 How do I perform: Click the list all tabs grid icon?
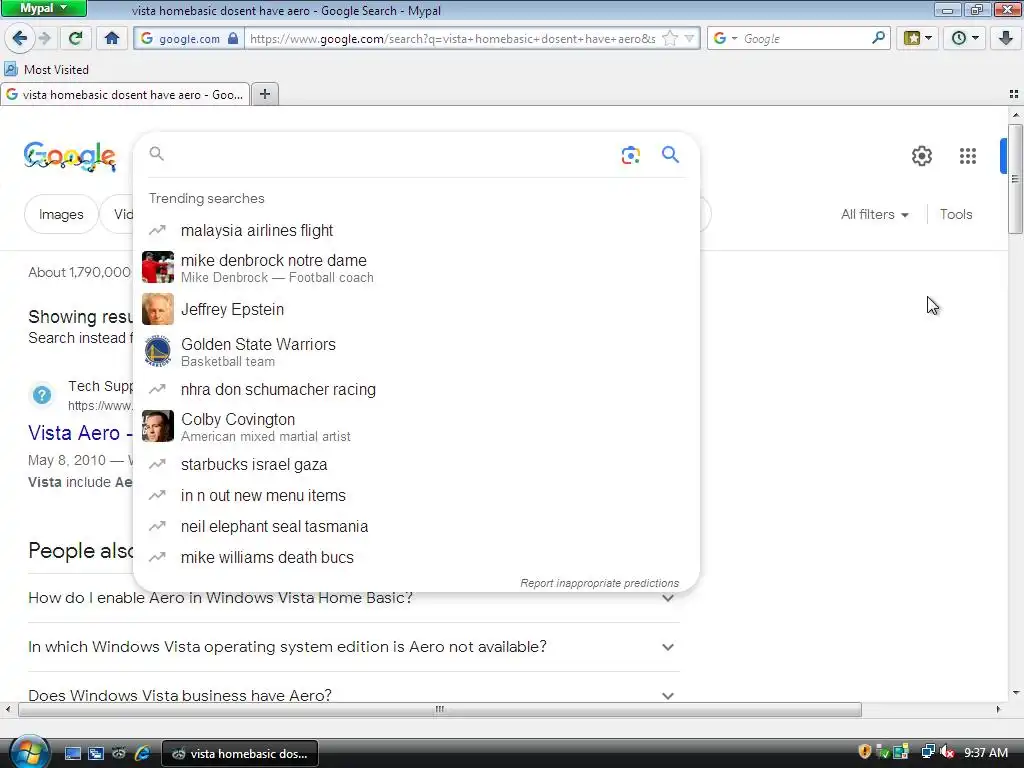[x=1014, y=94]
